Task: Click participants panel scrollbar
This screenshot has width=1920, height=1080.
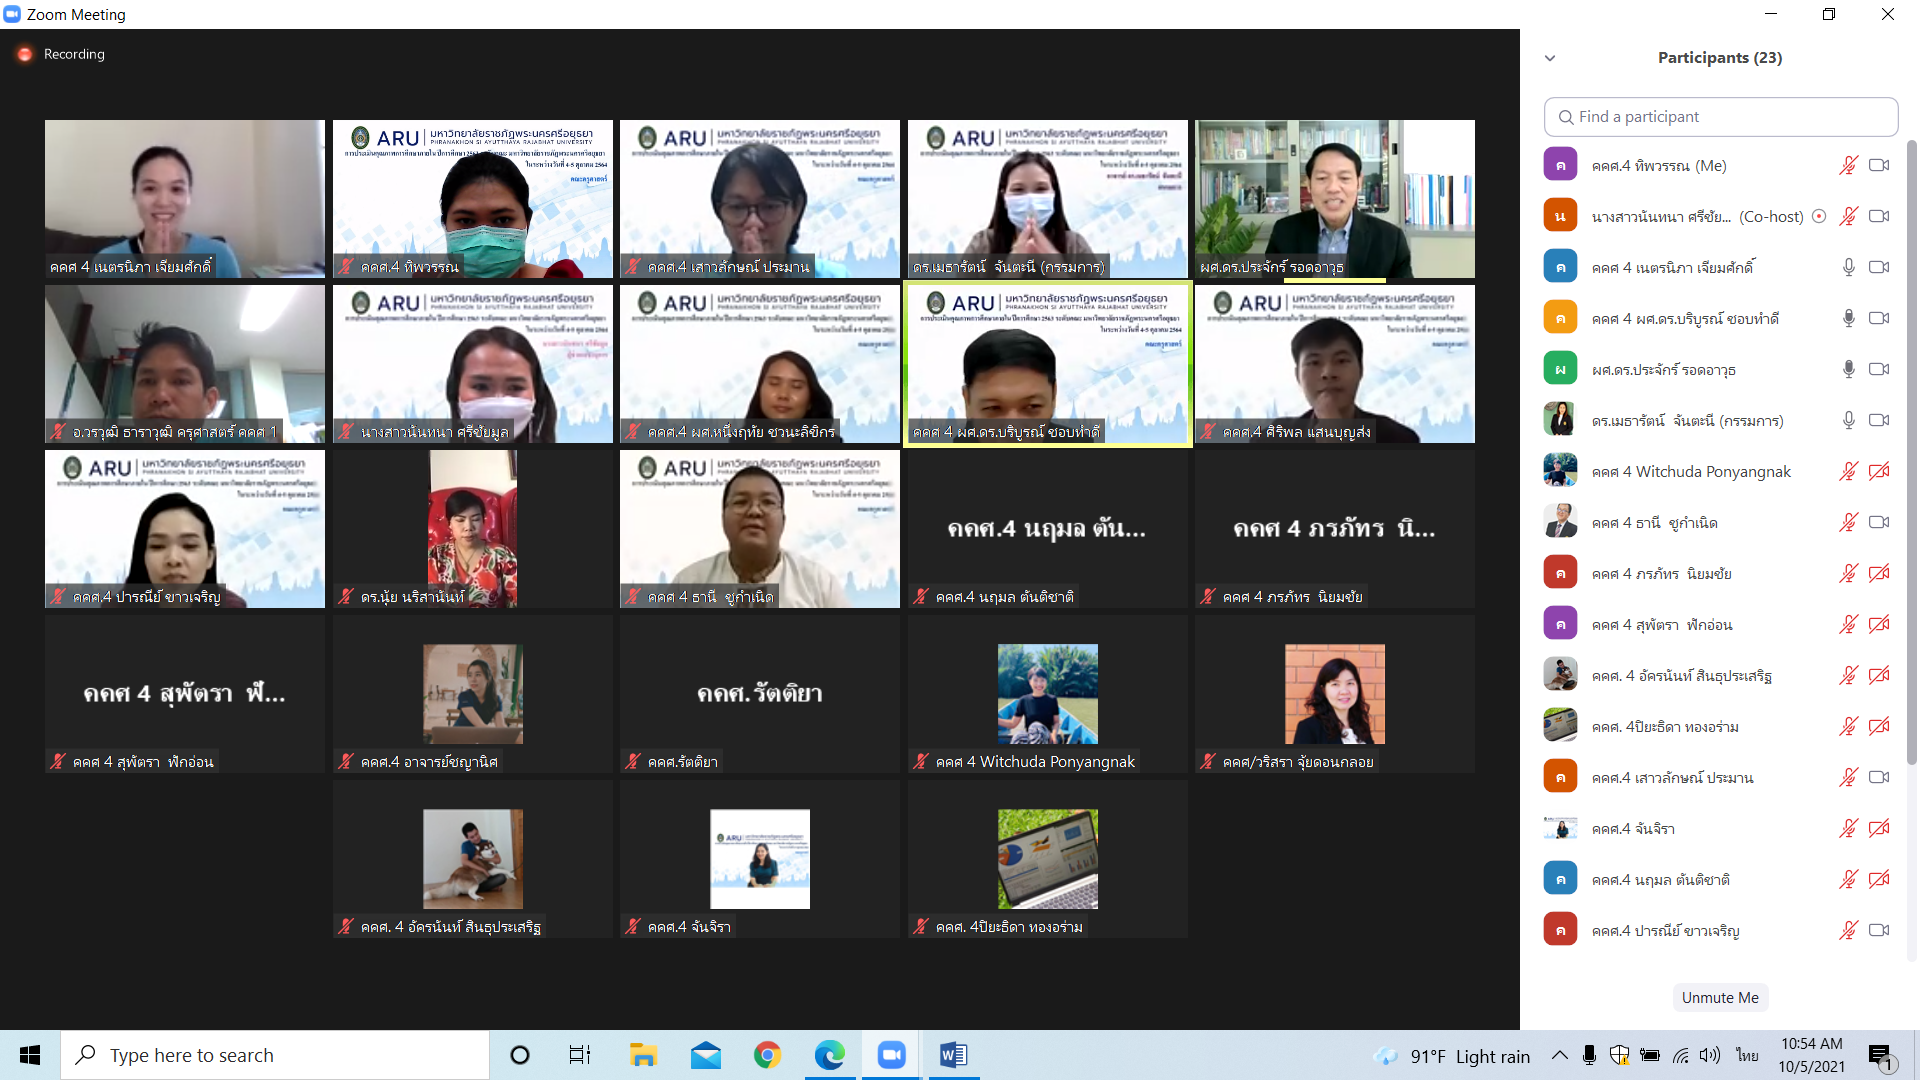Action: pos(1911,452)
